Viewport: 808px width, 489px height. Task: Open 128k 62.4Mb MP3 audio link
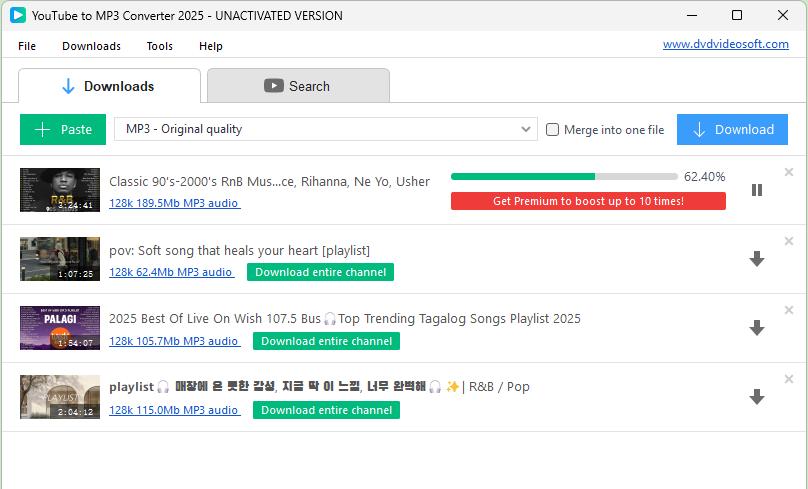pos(171,272)
